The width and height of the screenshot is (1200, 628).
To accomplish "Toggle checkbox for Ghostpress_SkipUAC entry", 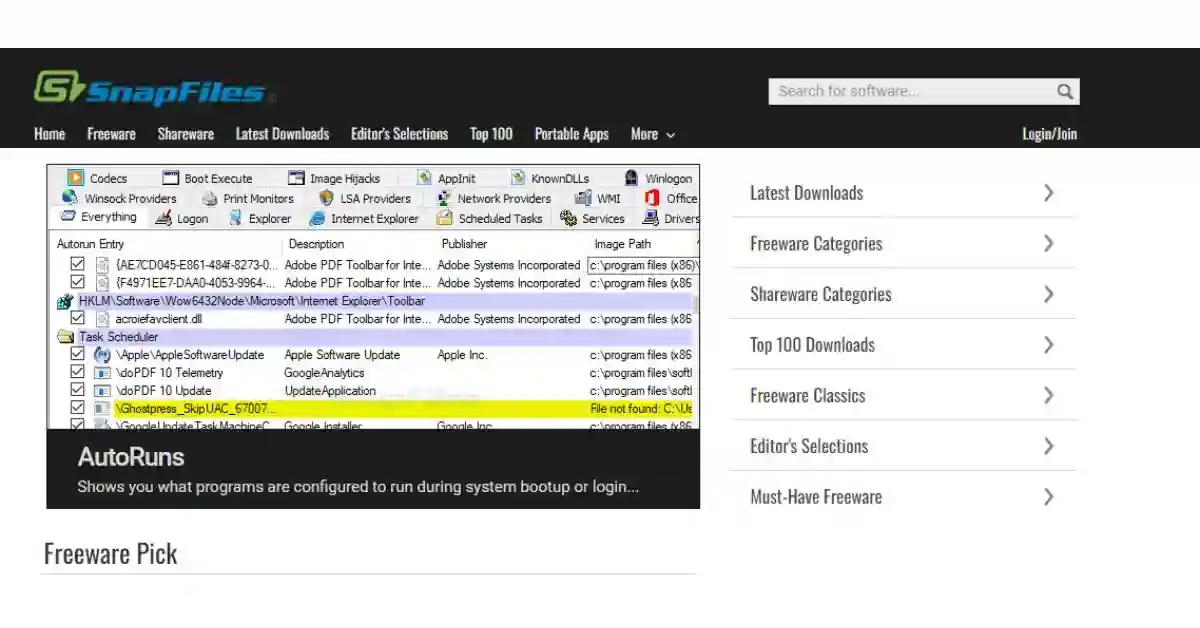I will tap(77, 409).
